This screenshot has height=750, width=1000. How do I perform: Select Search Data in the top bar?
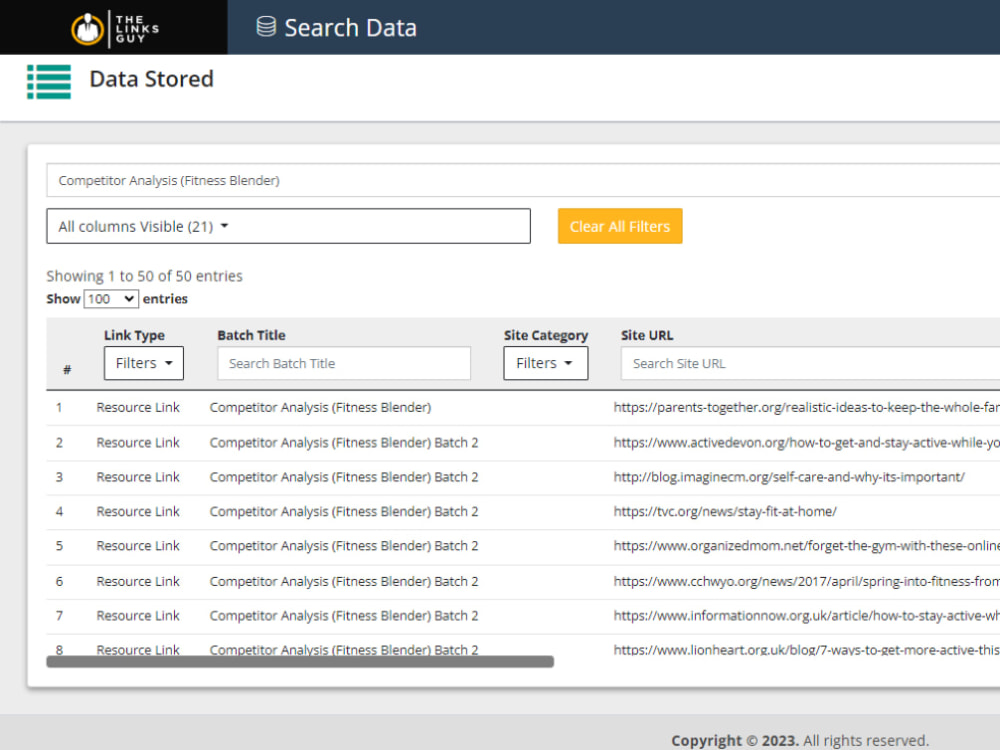point(349,27)
